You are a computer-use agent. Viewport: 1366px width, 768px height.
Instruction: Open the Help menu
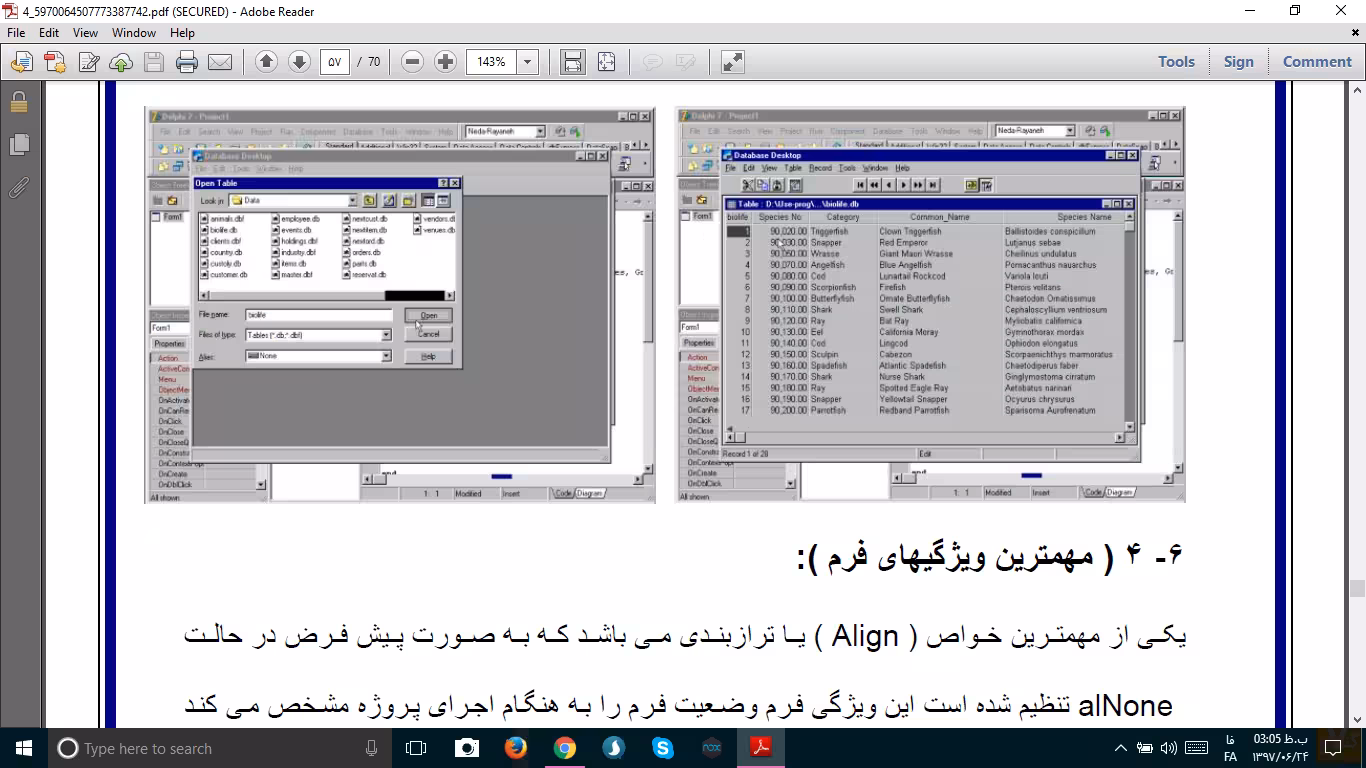point(182,33)
